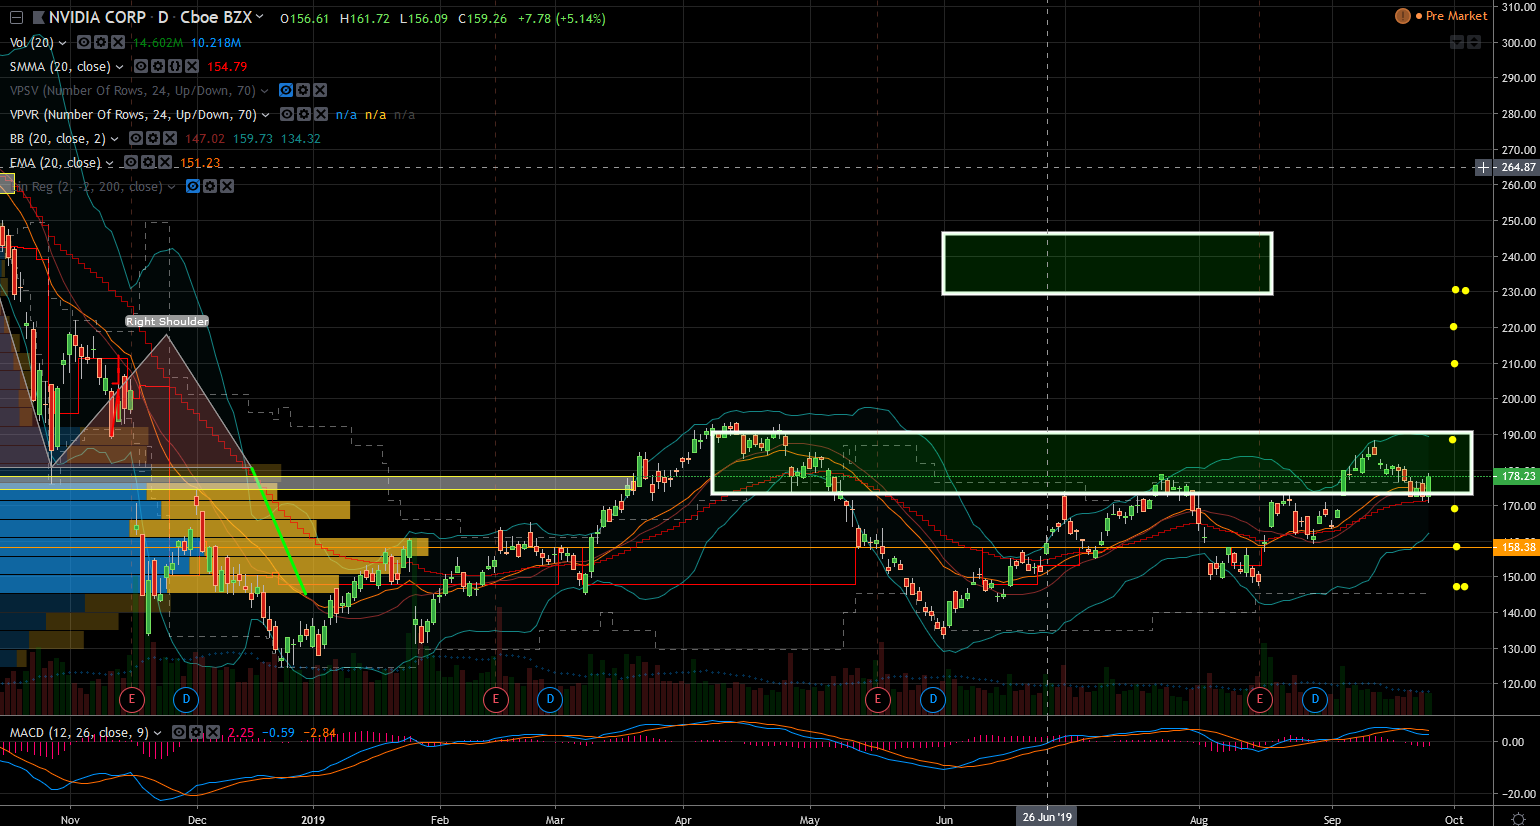Expand the EMA (20, close) dropdown arrow
This screenshot has height=826, width=1540.
point(110,163)
